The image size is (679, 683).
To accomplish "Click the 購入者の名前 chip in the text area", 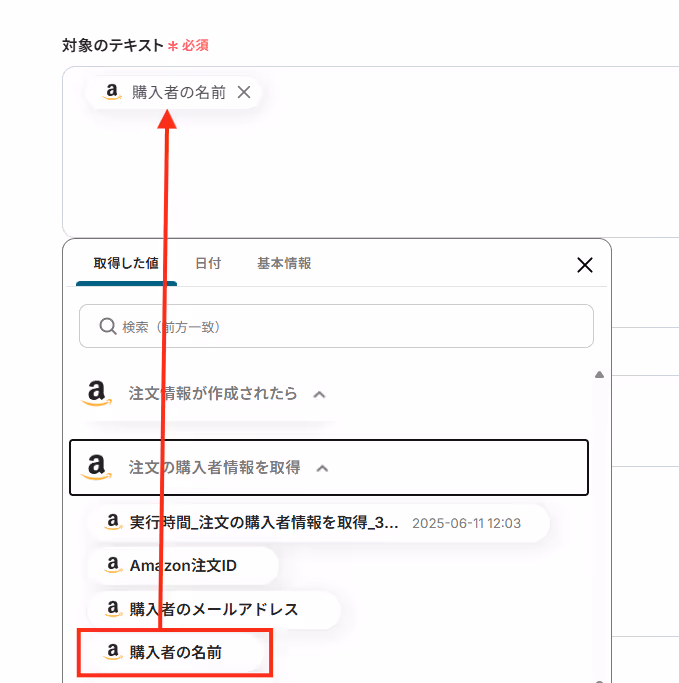I will (173, 92).
